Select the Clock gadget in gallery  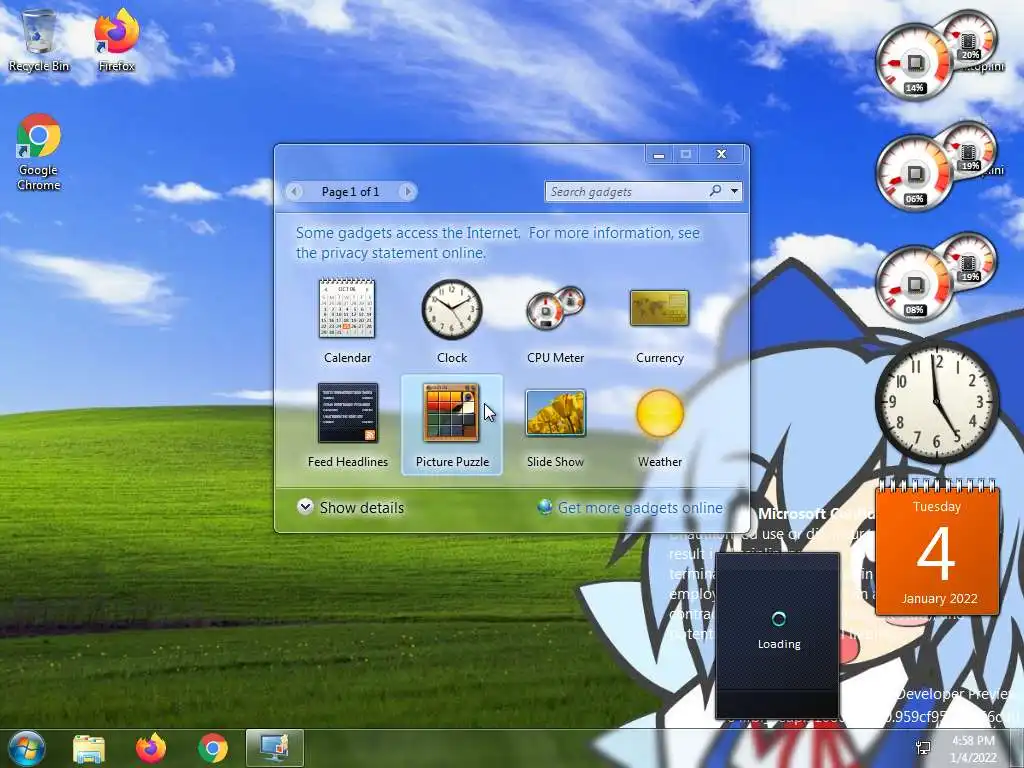[x=451, y=310]
